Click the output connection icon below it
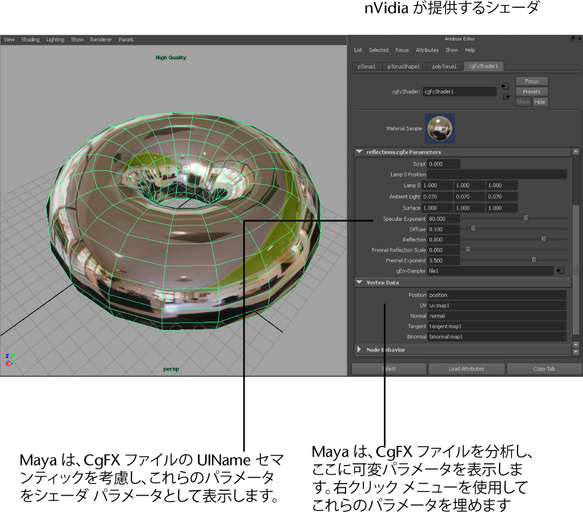The image size is (583, 516). (506, 97)
